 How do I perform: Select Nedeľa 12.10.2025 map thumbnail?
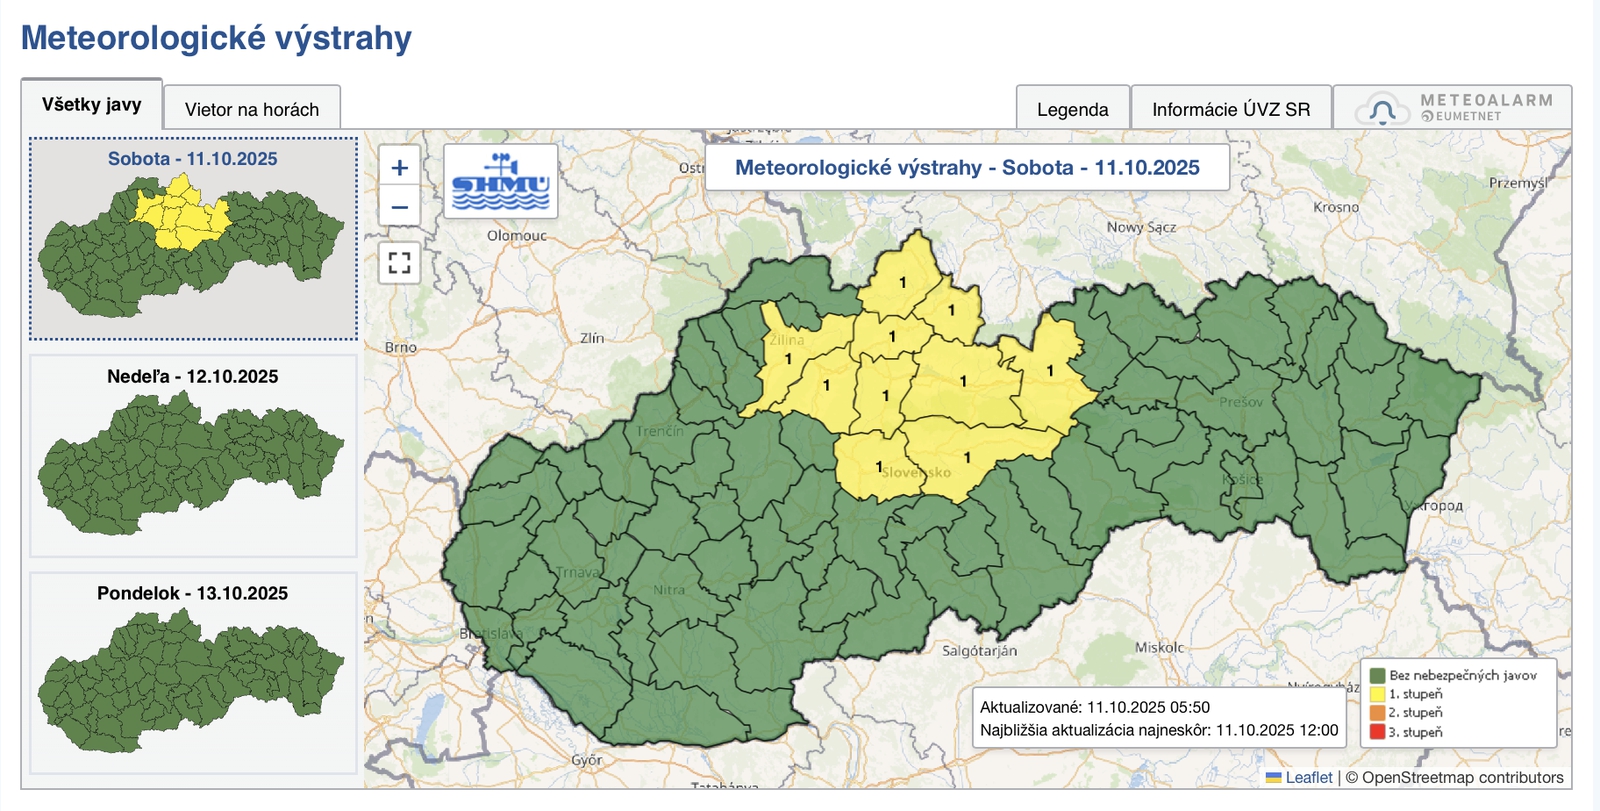coord(193,455)
